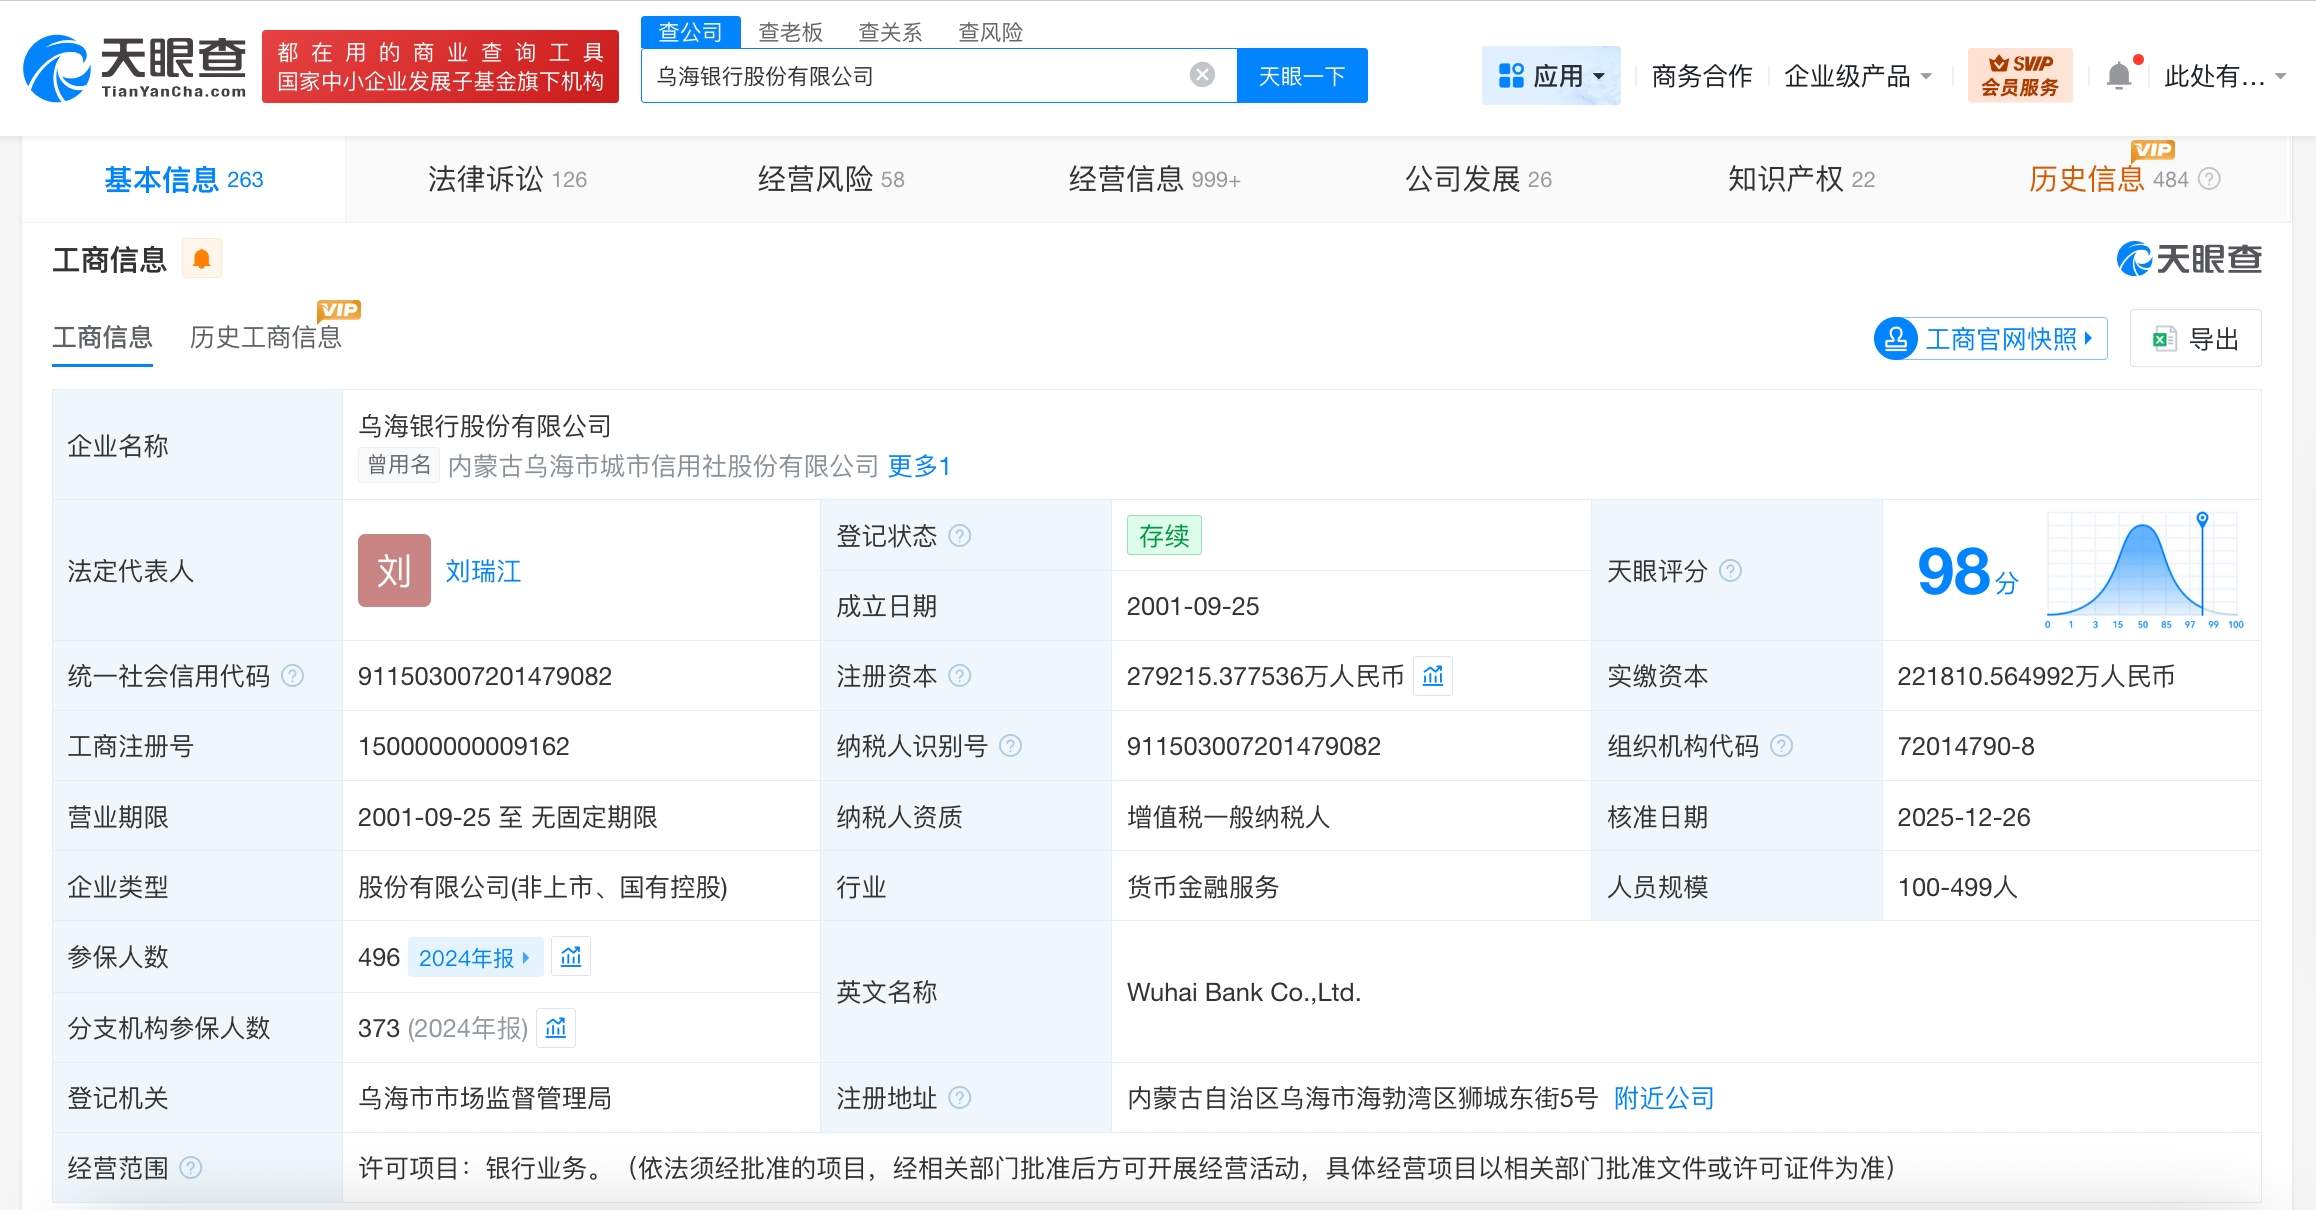The width and height of the screenshot is (2316, 1210).
Task: Clear the search box with the X icon
Action: coord(1202,75)
